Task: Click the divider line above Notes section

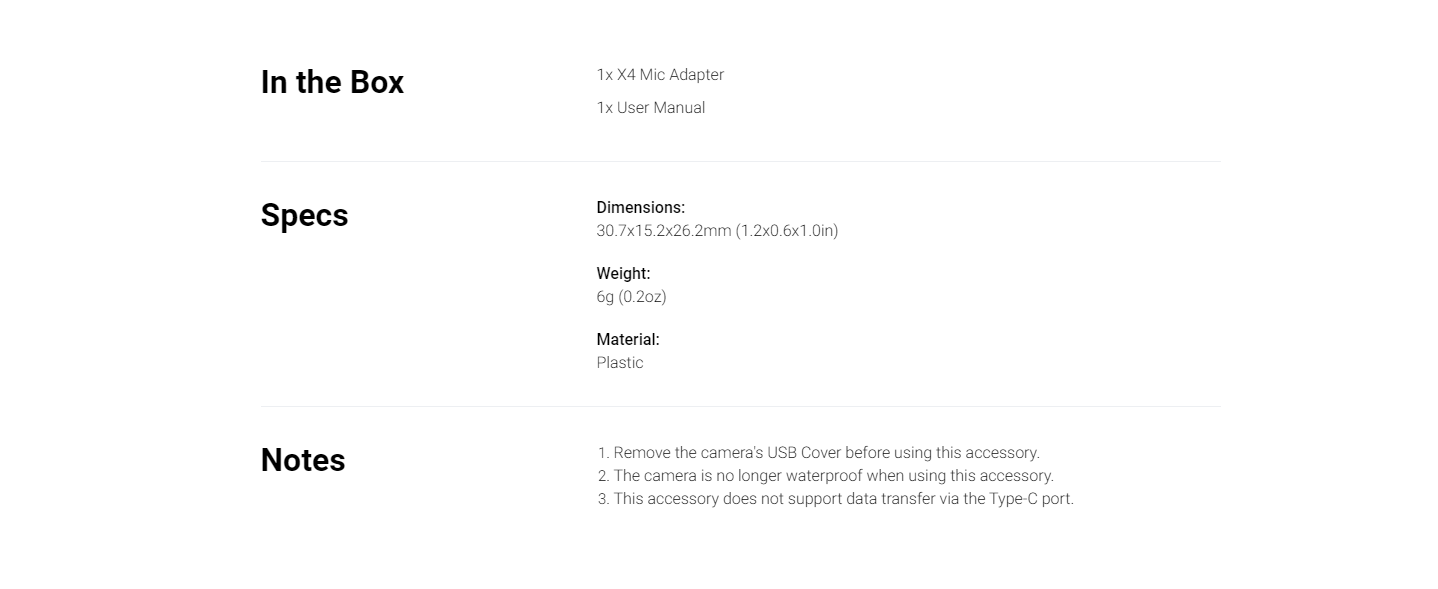Action: tap(740, 407)
